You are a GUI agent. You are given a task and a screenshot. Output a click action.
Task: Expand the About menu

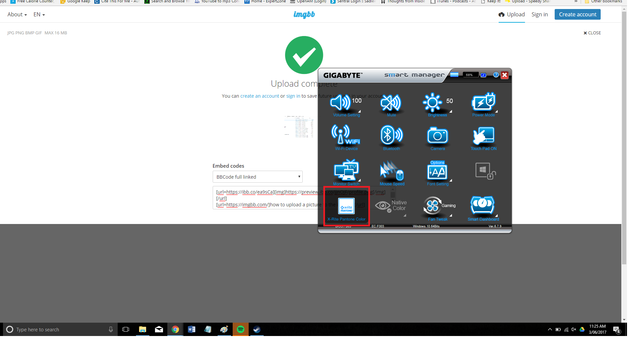[x=17, y=14]
